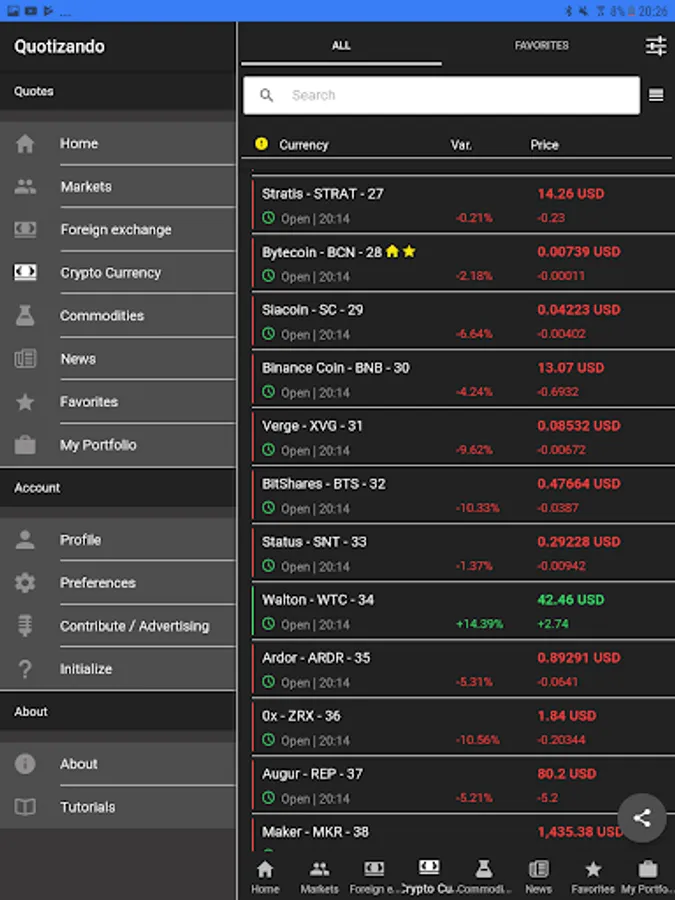Open Preferences in the Account section

click(x=97, y=583)
